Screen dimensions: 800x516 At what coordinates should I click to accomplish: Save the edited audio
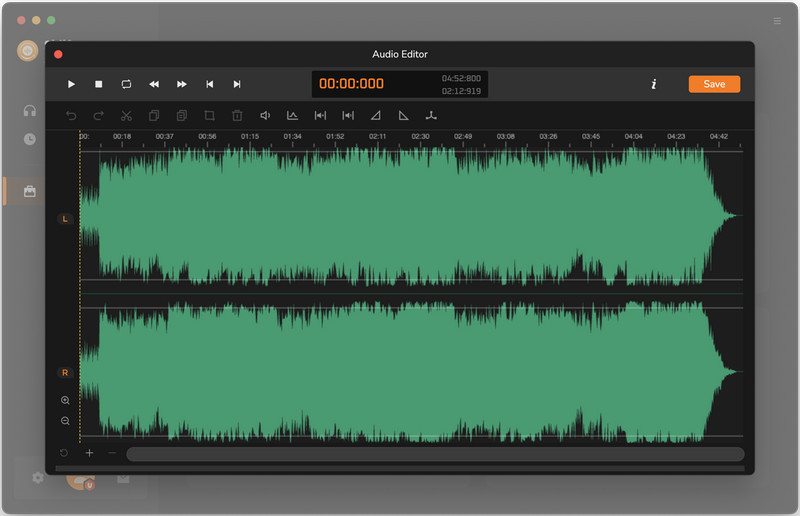click(x=714, y=84)
